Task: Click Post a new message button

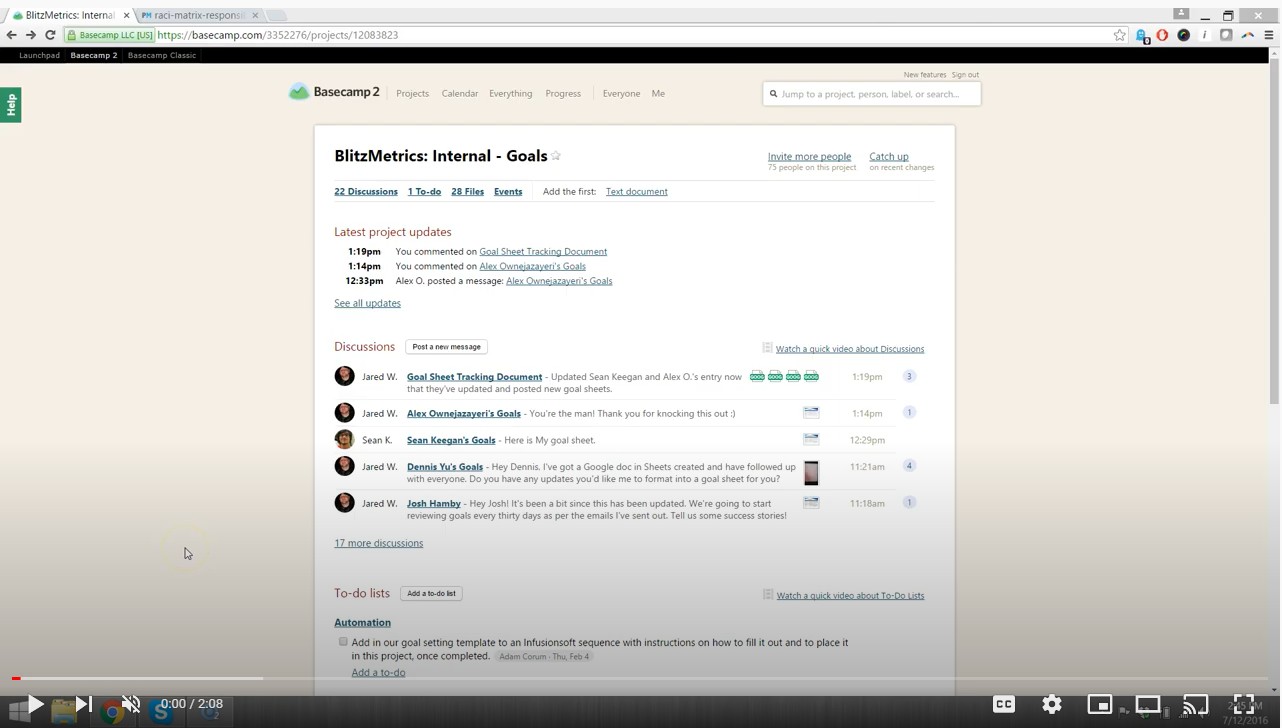Action: click(x=446, y=347)
